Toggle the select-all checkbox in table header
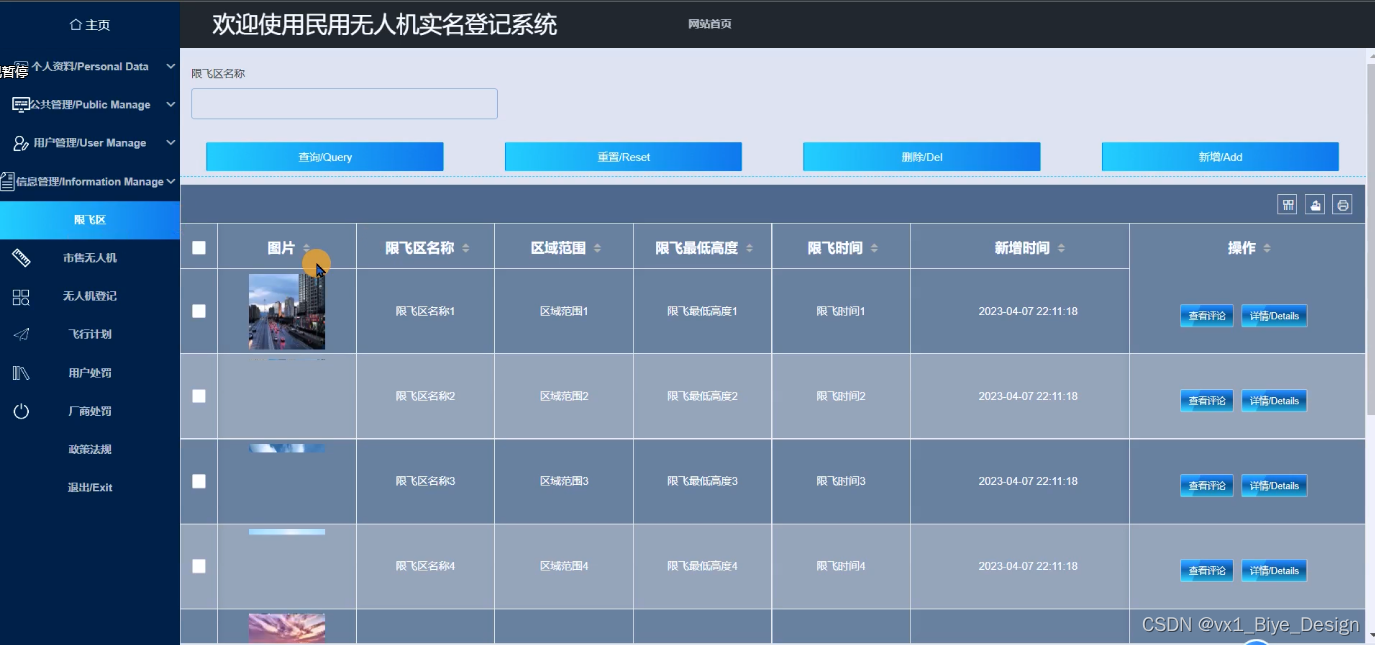The height and width of the screenshot is (645, 1375). pyautogui.click(x=199, y=248)
